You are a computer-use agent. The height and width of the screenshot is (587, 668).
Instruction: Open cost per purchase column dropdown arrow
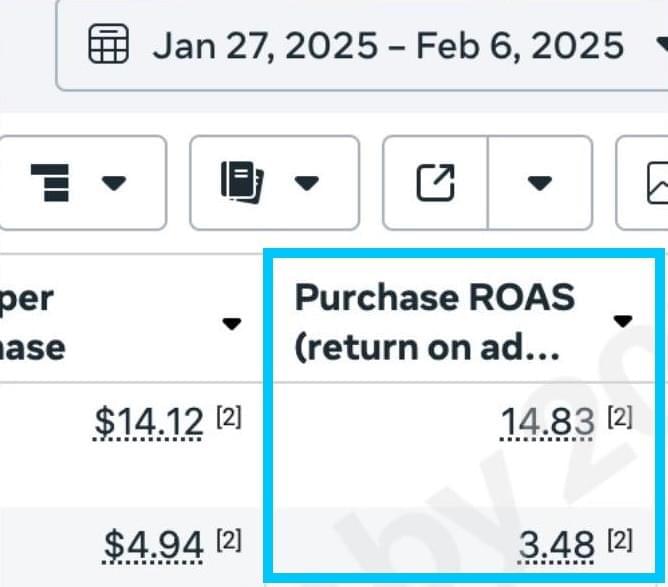pos(232,324)
